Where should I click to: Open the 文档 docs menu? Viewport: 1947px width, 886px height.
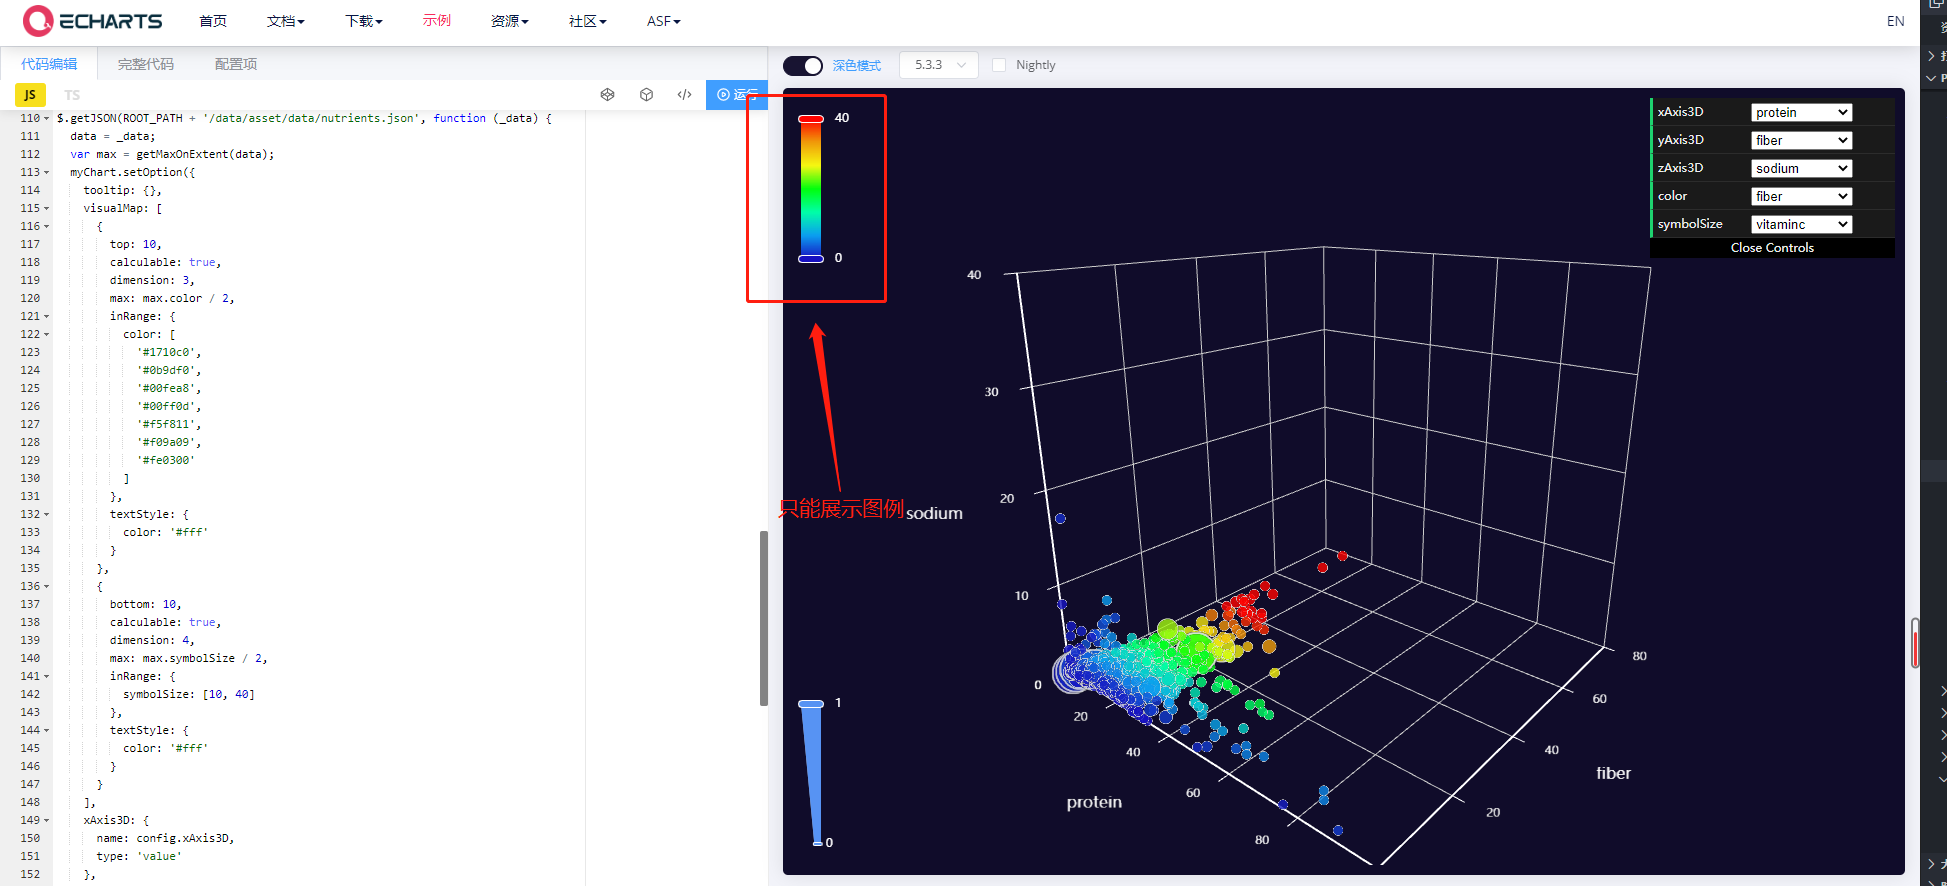tap(286, 21)
